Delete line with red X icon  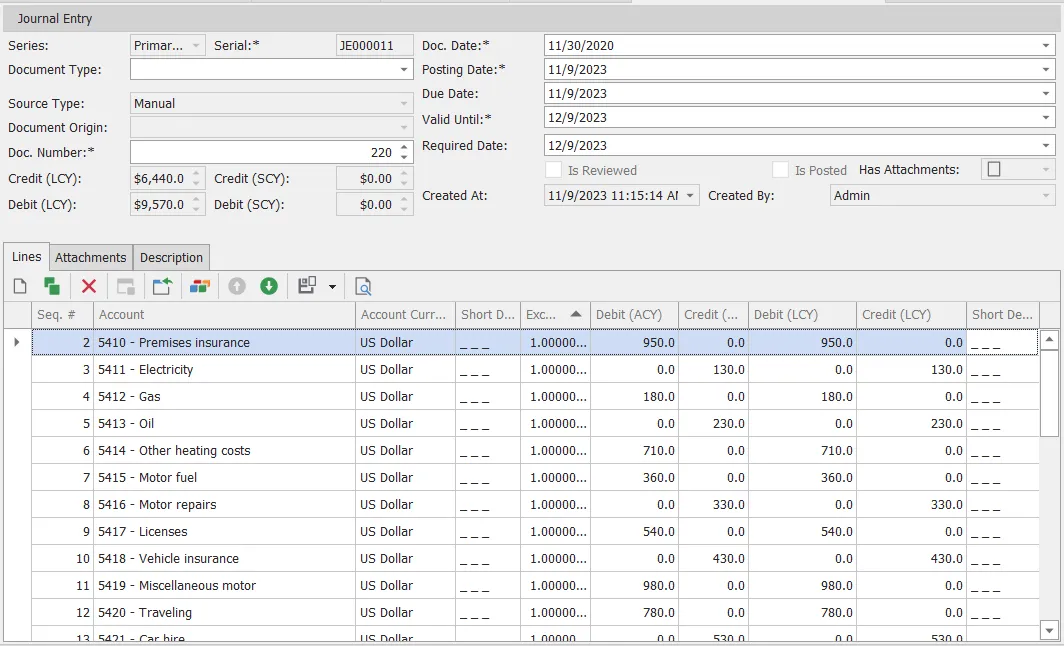tap(89, 287)
